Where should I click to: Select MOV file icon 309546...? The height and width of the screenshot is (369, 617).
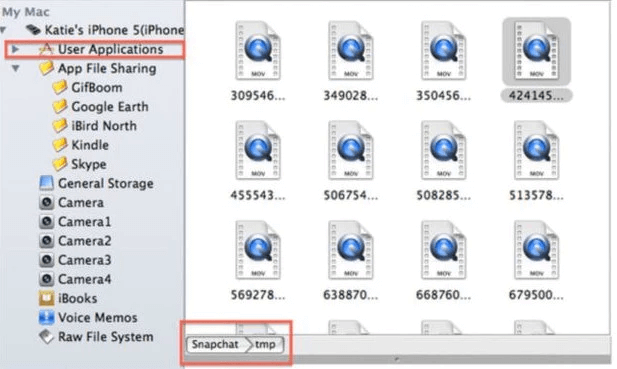(x=258, y=51)
